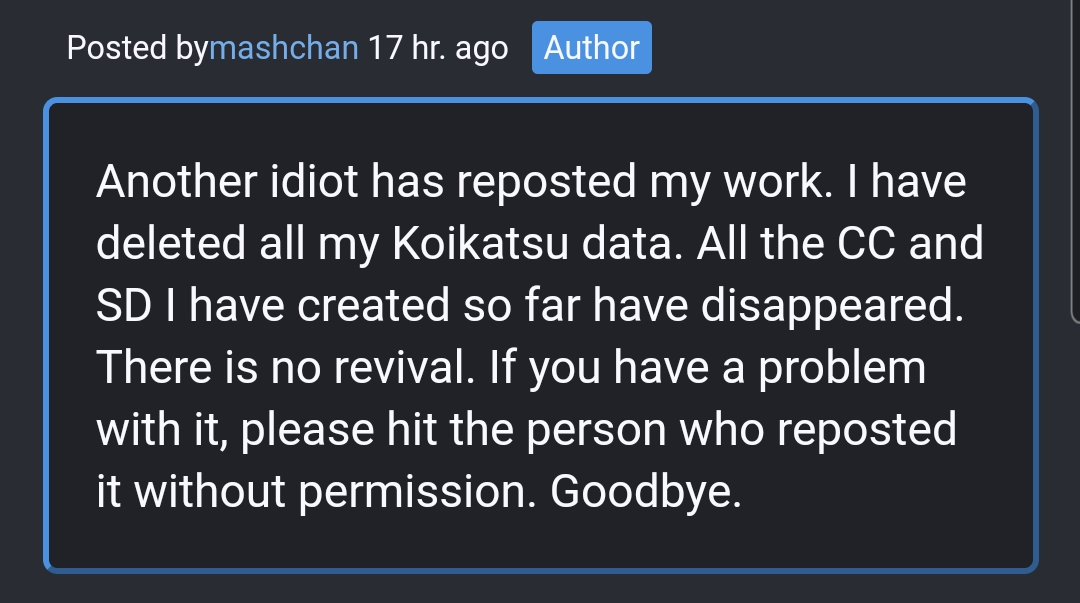
Task: Click the 17 hr. ago timestamp
Action: [x=437, y=48]
